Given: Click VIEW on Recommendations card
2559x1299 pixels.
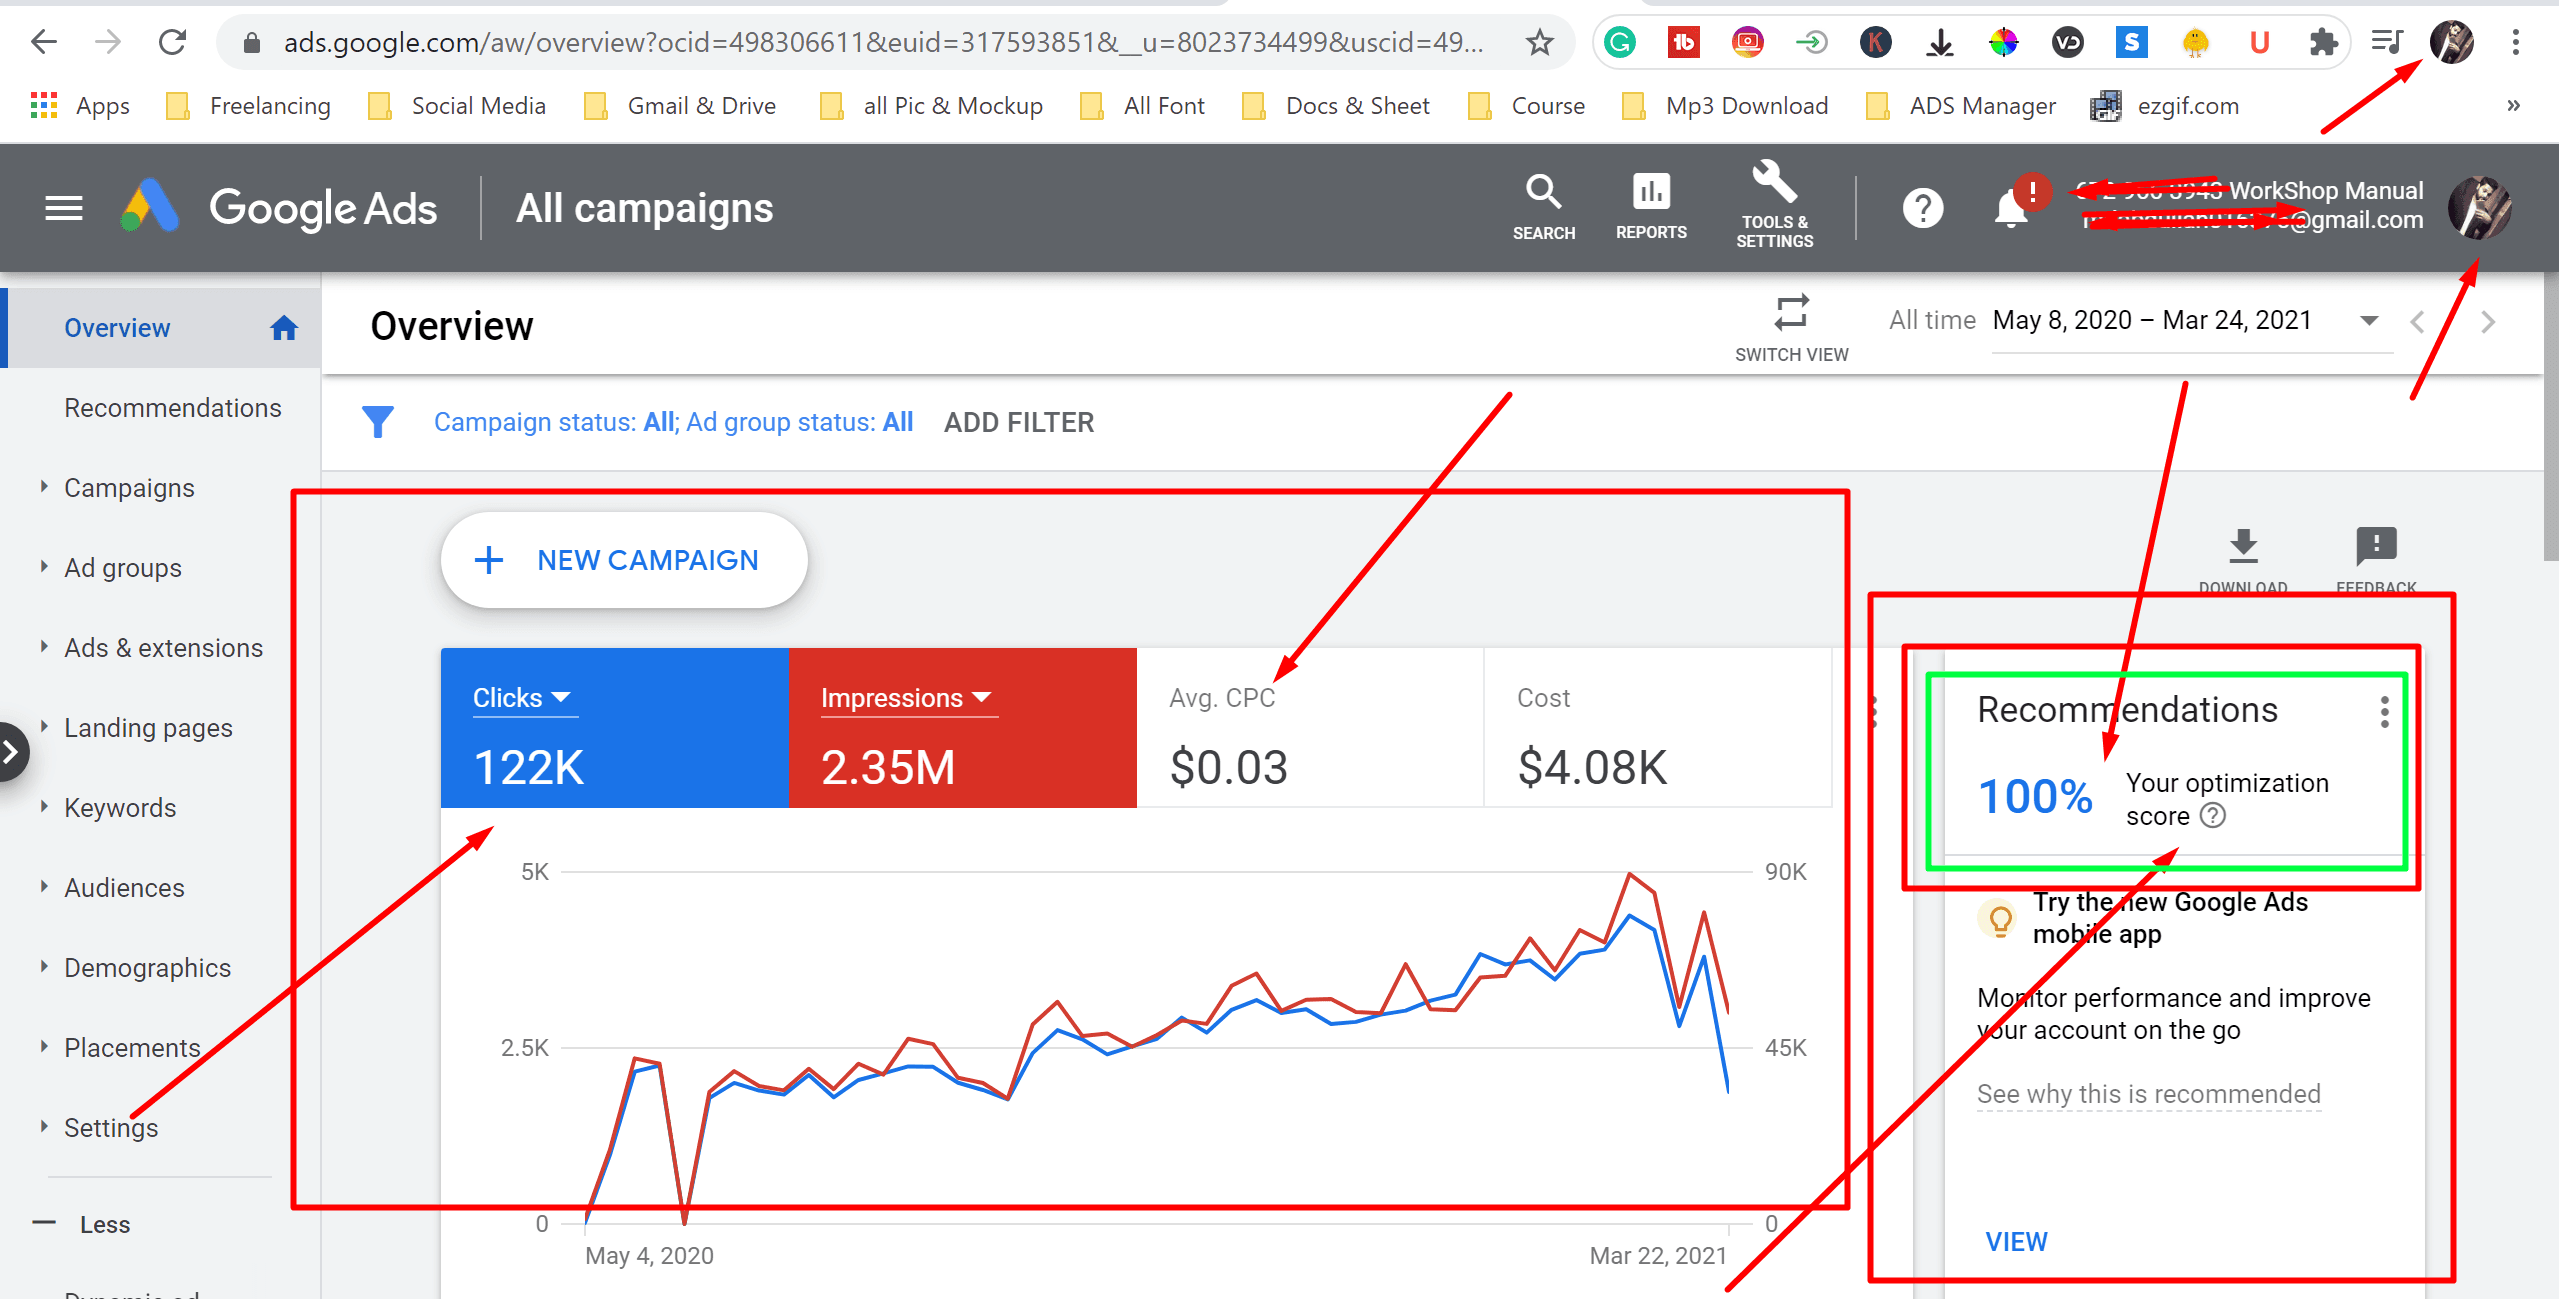Looking at the screenshot, I should pyautogui.click(x=2016, y=1241).
